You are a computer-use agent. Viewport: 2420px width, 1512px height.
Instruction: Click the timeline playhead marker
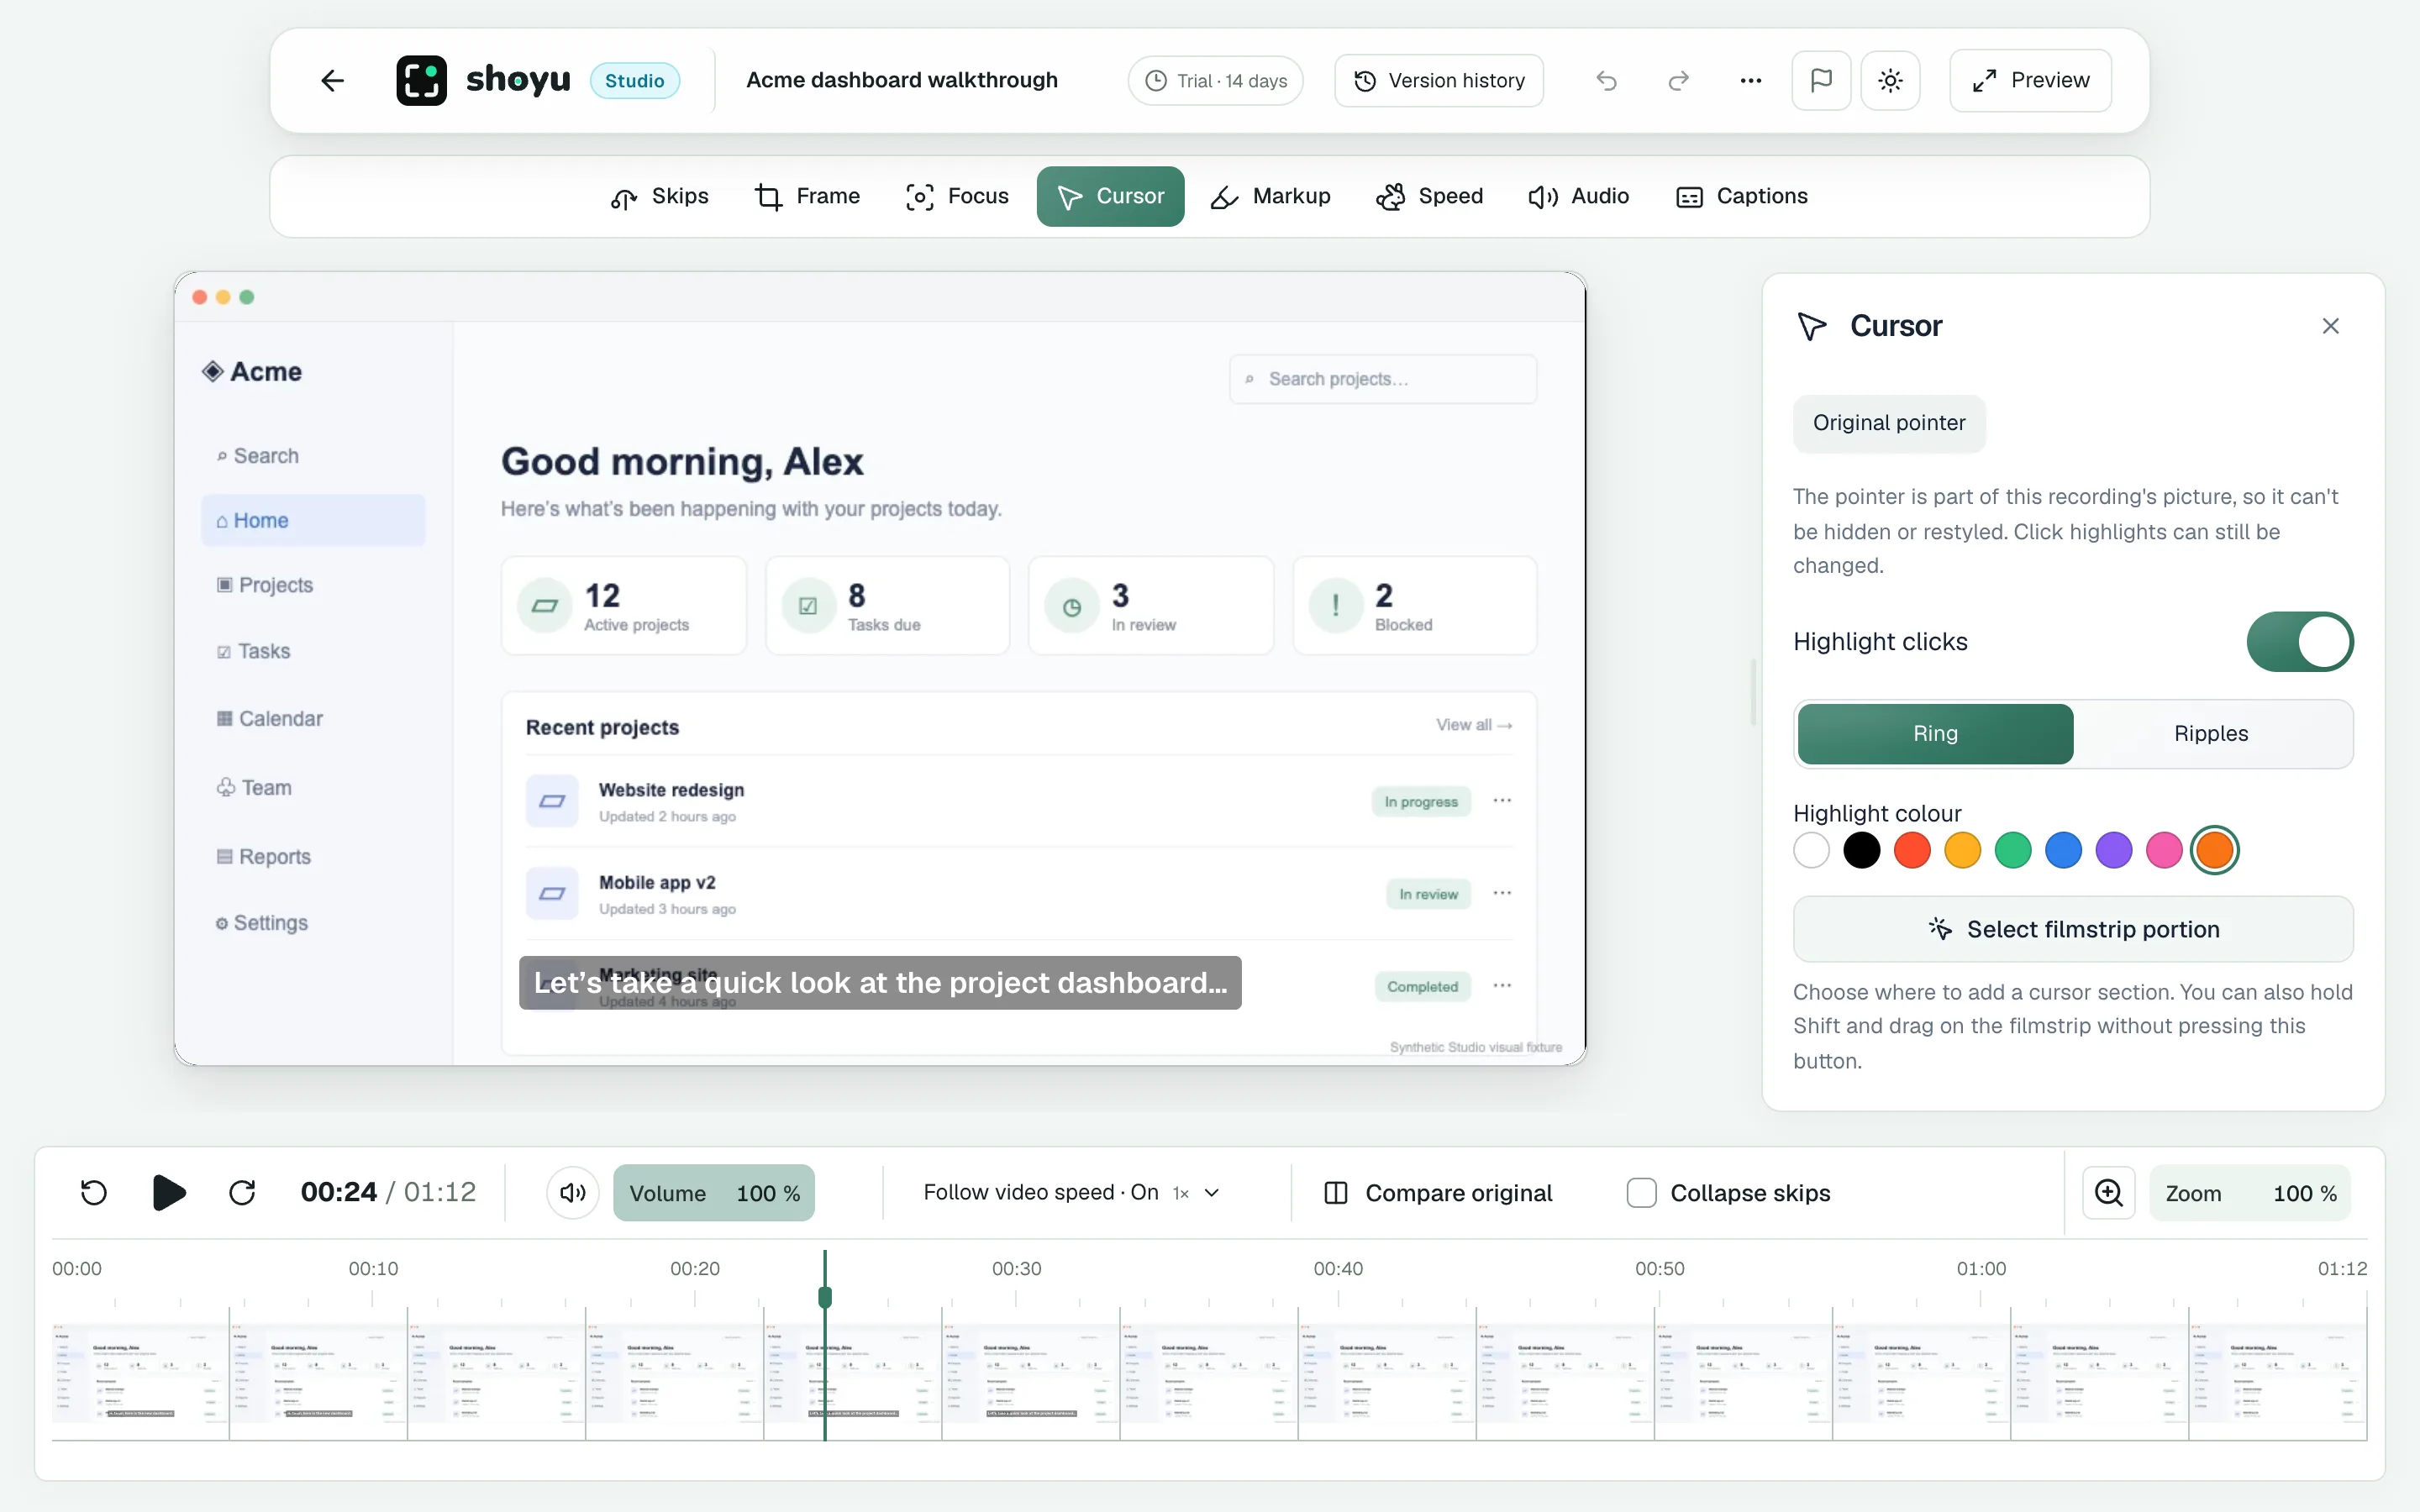coord(825,1297)
